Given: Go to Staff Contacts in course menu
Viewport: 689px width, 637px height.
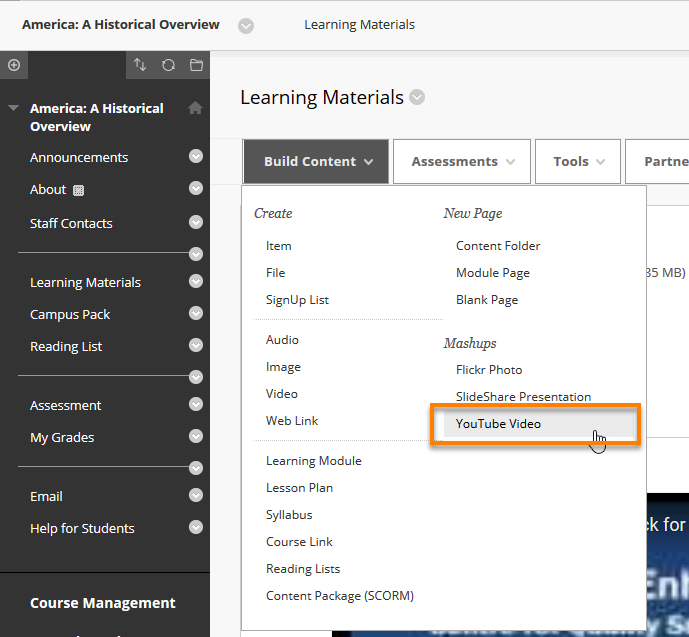Looking at the screenshot, I should pos(71,223).
